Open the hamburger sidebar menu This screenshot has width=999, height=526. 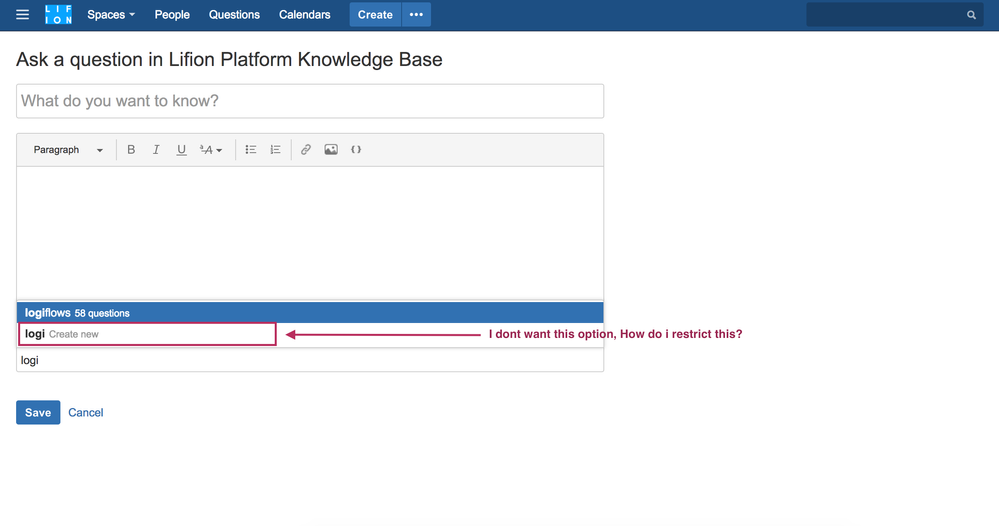[x=22, y=15]
